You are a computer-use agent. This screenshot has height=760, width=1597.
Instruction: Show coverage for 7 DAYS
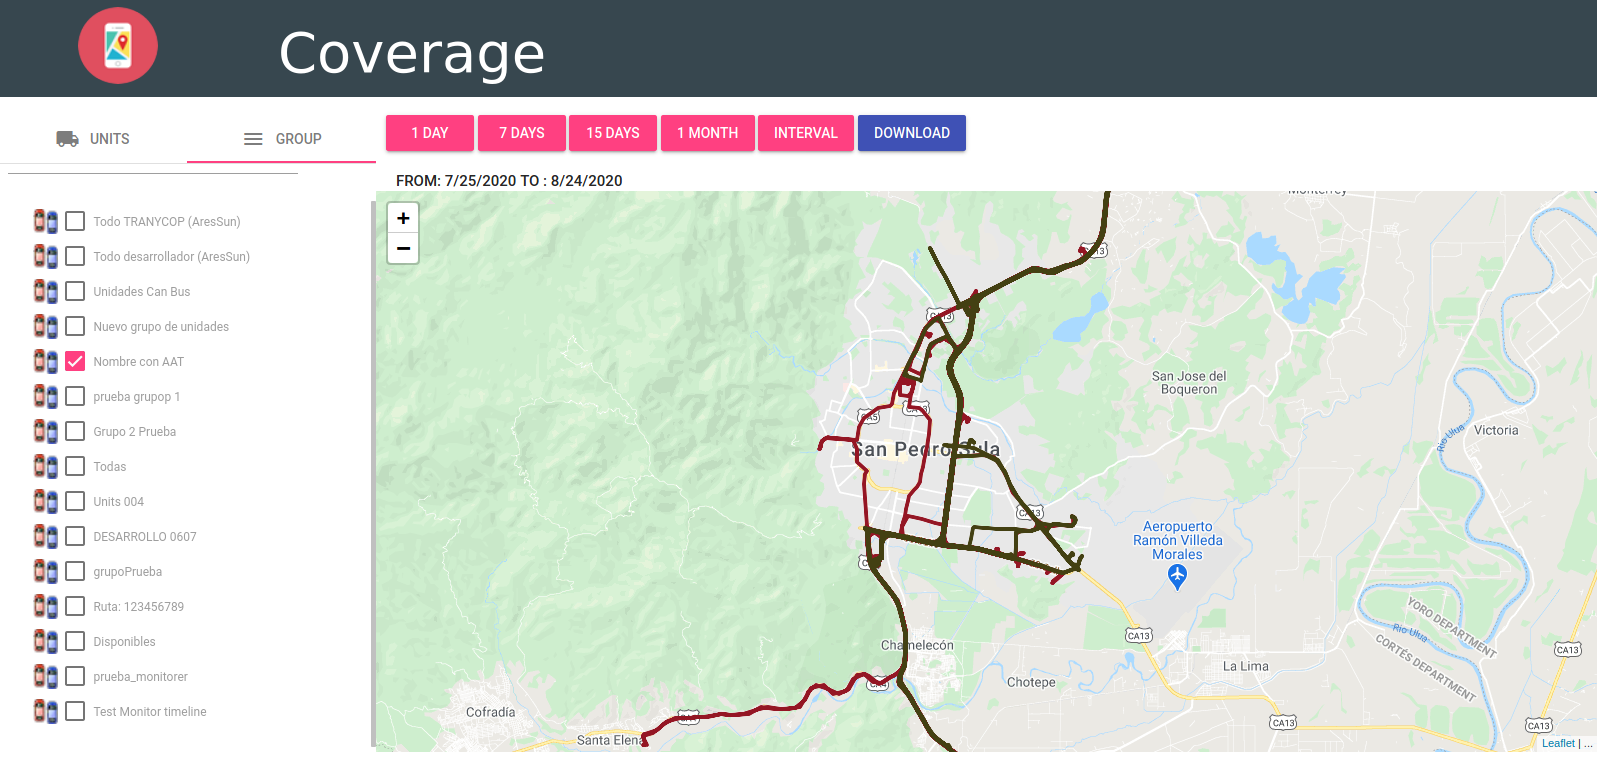pyautogui.click(x=522, y=133)
